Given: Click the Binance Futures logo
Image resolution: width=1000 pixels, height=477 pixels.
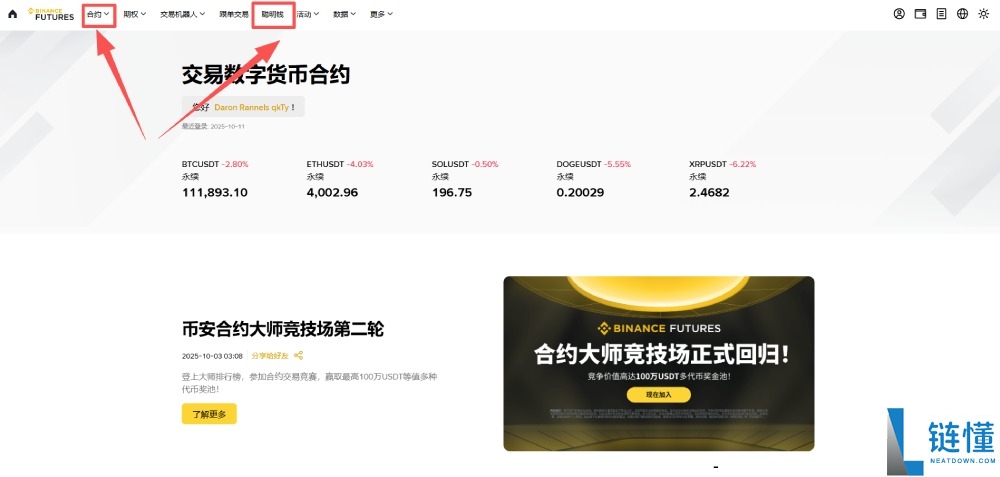Looking at the screenshot, I should [51, 14].
